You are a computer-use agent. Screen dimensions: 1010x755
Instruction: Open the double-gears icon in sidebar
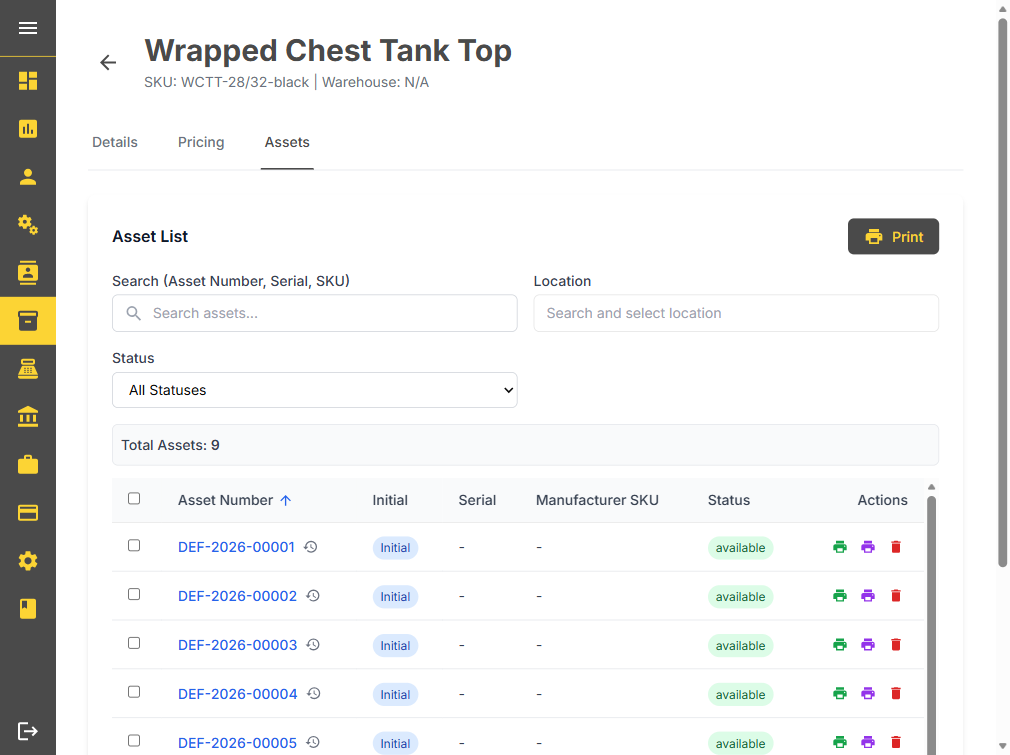click(28, 225)
